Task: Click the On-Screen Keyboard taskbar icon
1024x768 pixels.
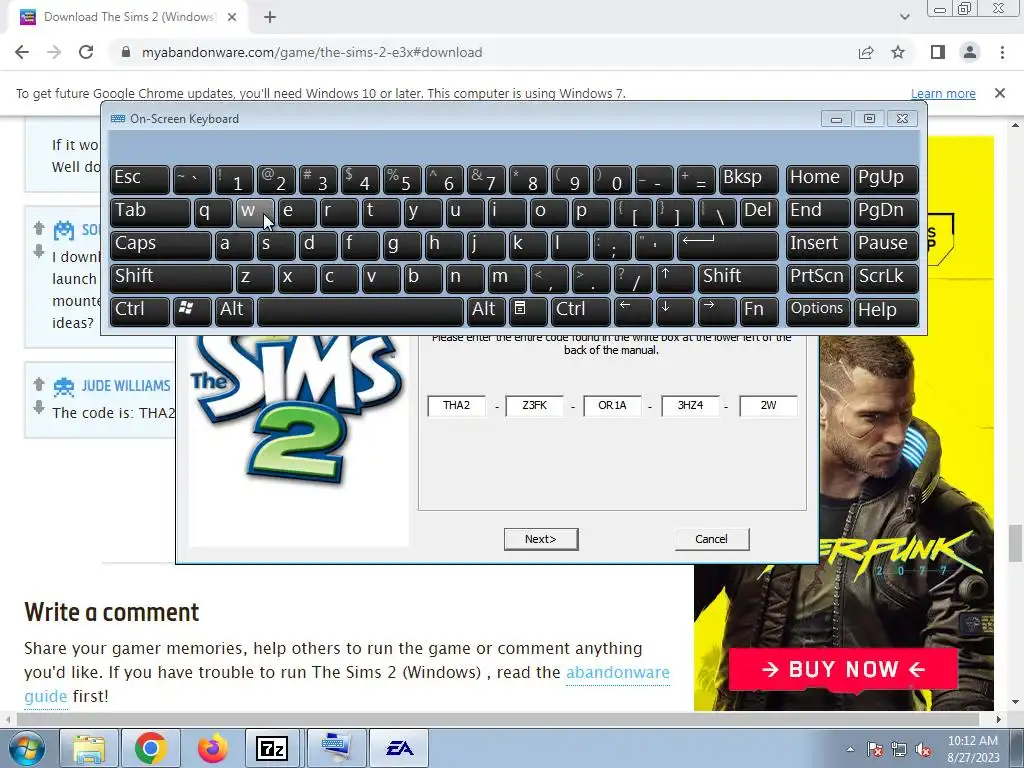Action: click(336, 748)
